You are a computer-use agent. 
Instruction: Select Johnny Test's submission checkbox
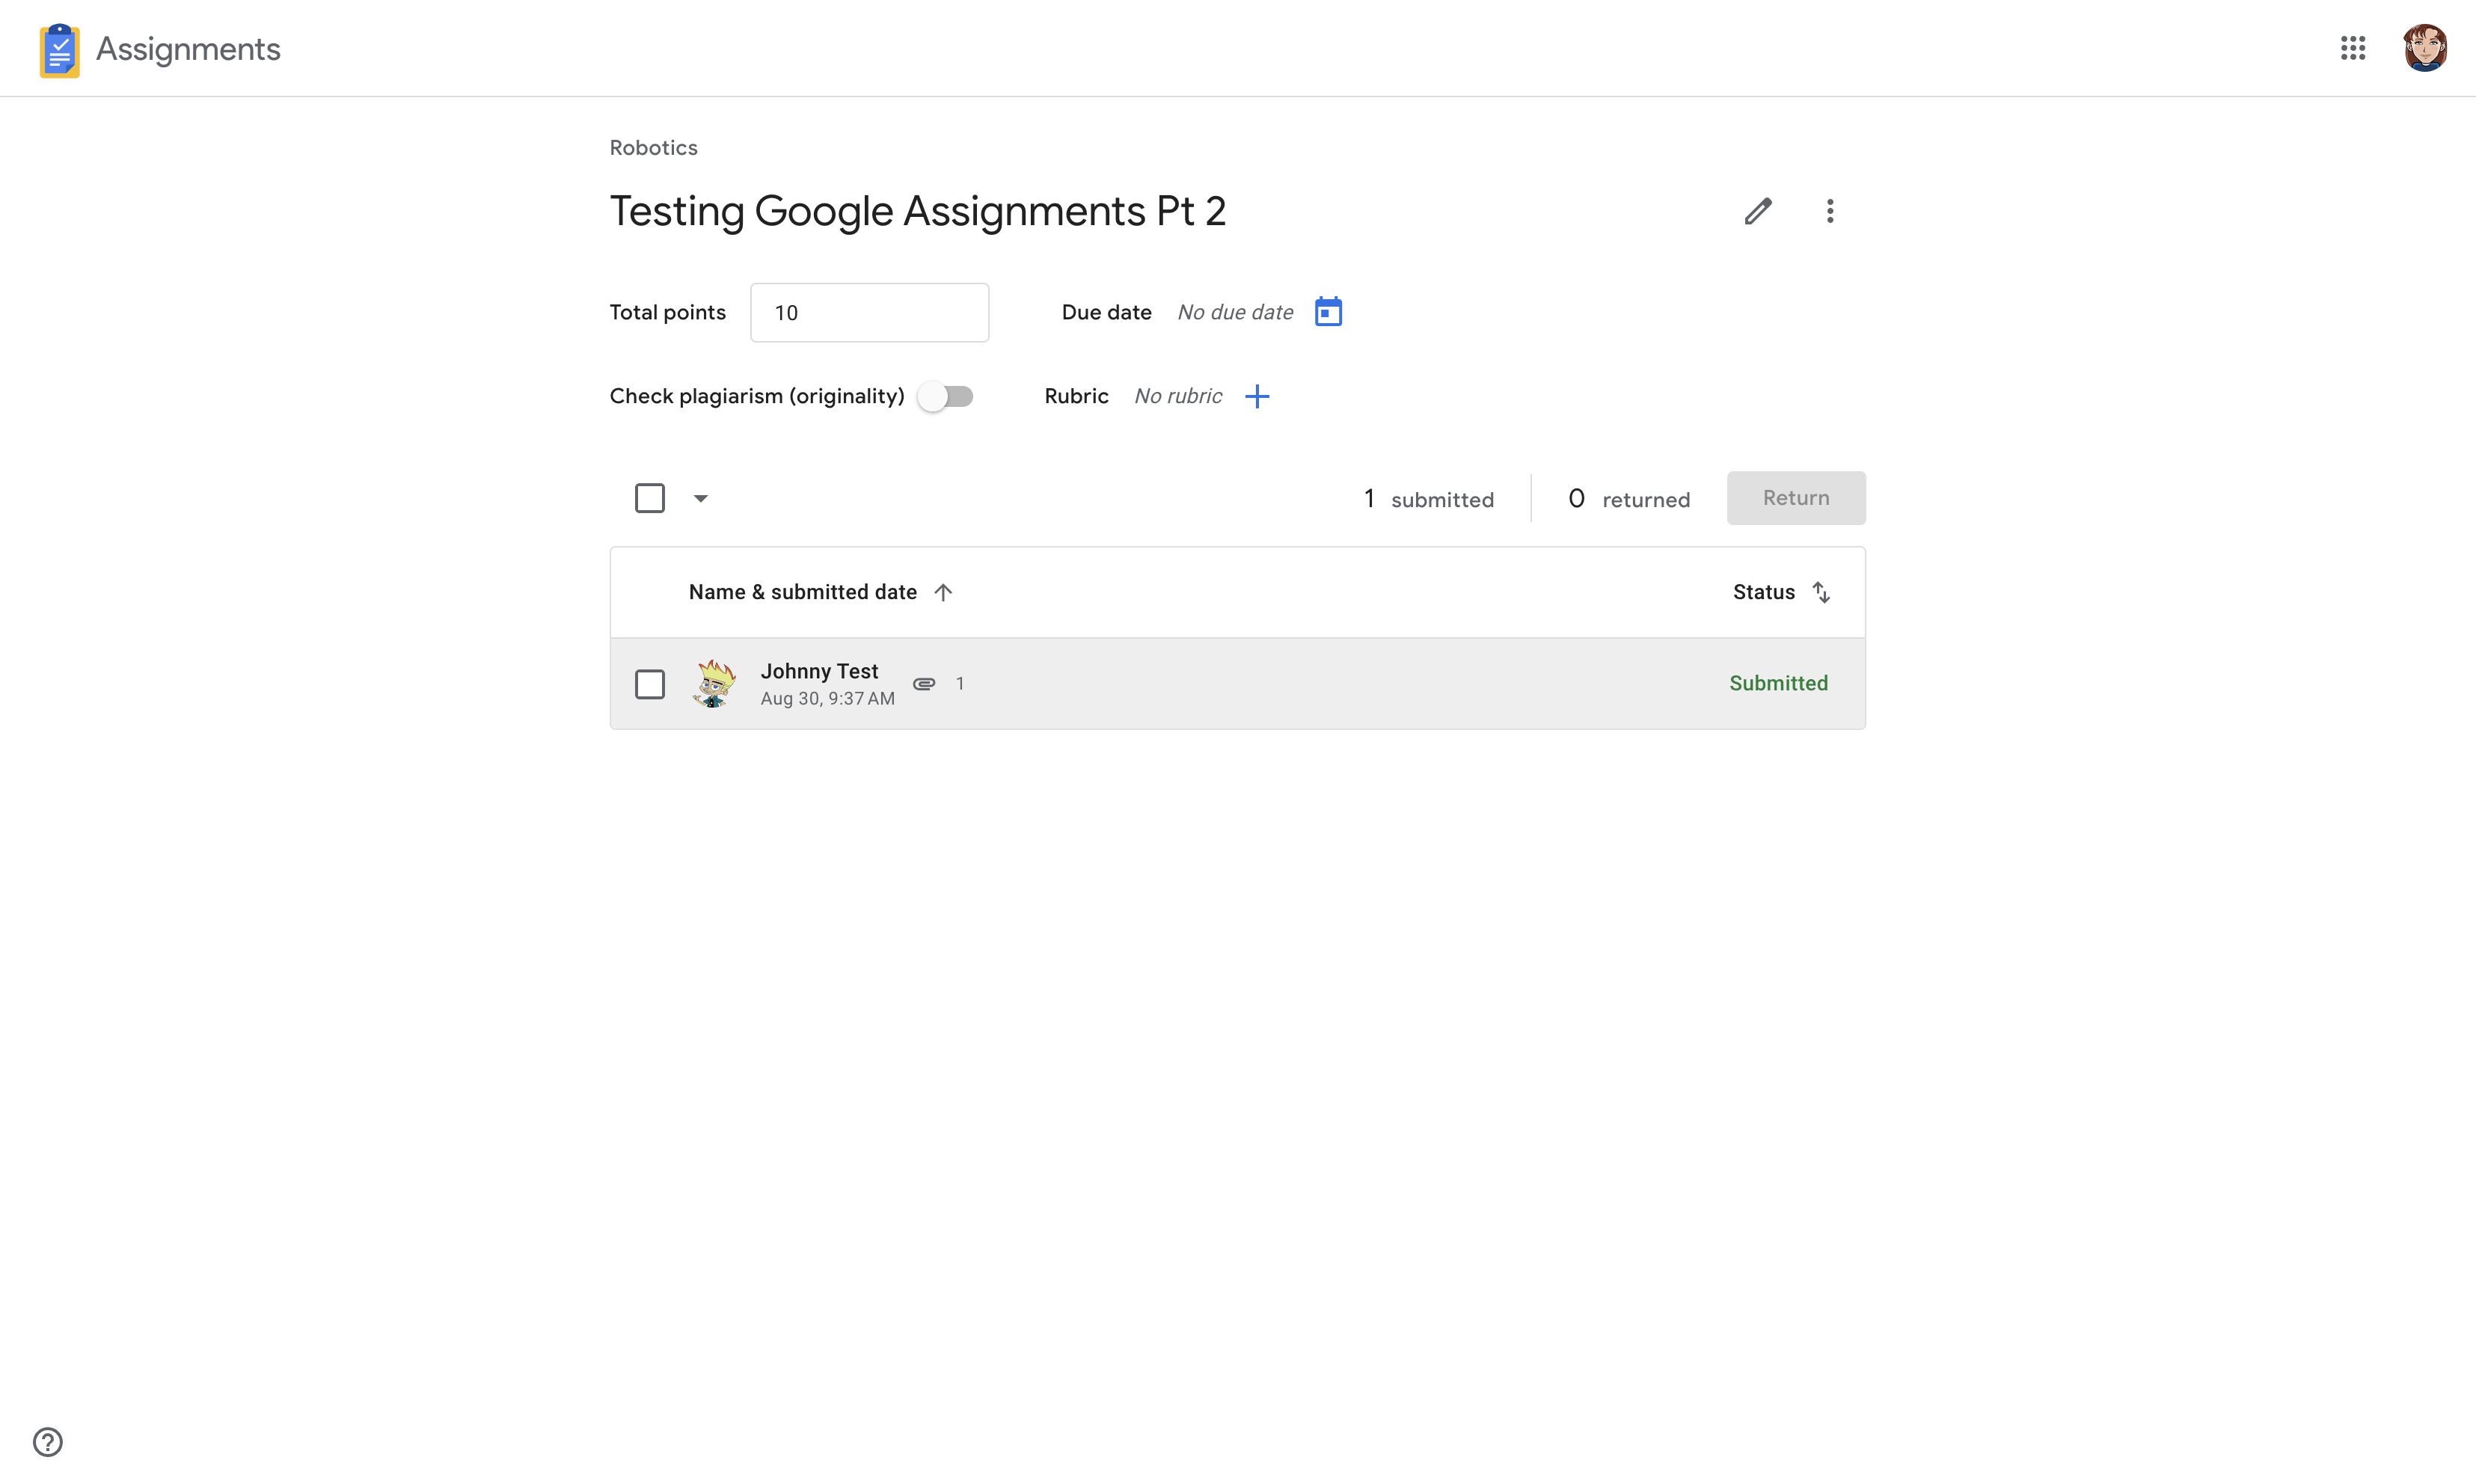click(x=650, y=684)
